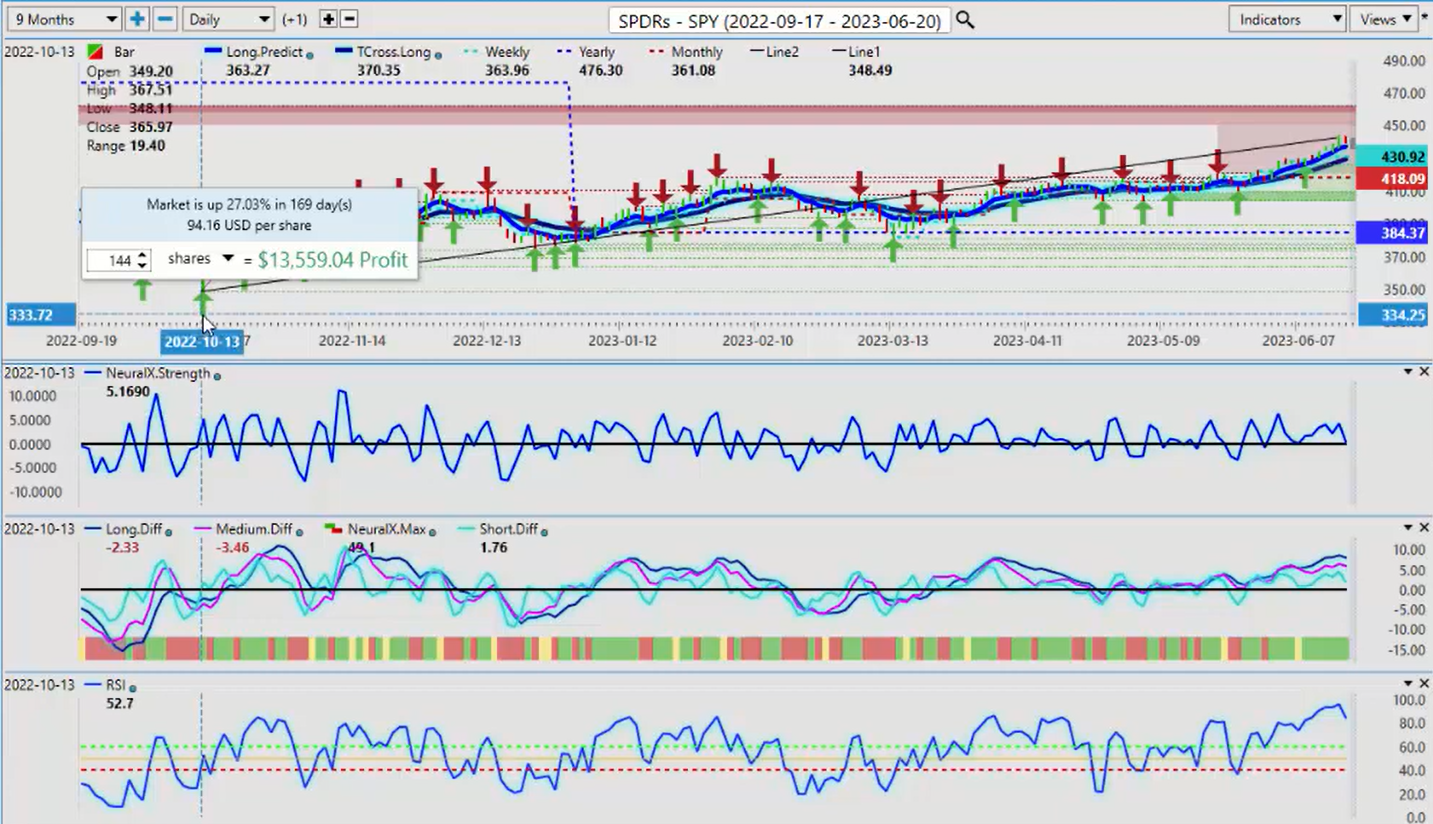Viewport: 1433px width, 824px height.
Task: Click the Bar legend red-green icon
Action: (x=95, y=52)
